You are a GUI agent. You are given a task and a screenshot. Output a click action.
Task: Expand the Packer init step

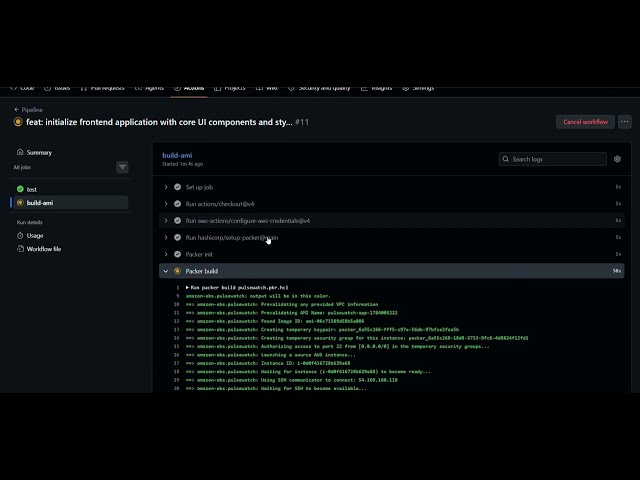(x=391, y=254)
